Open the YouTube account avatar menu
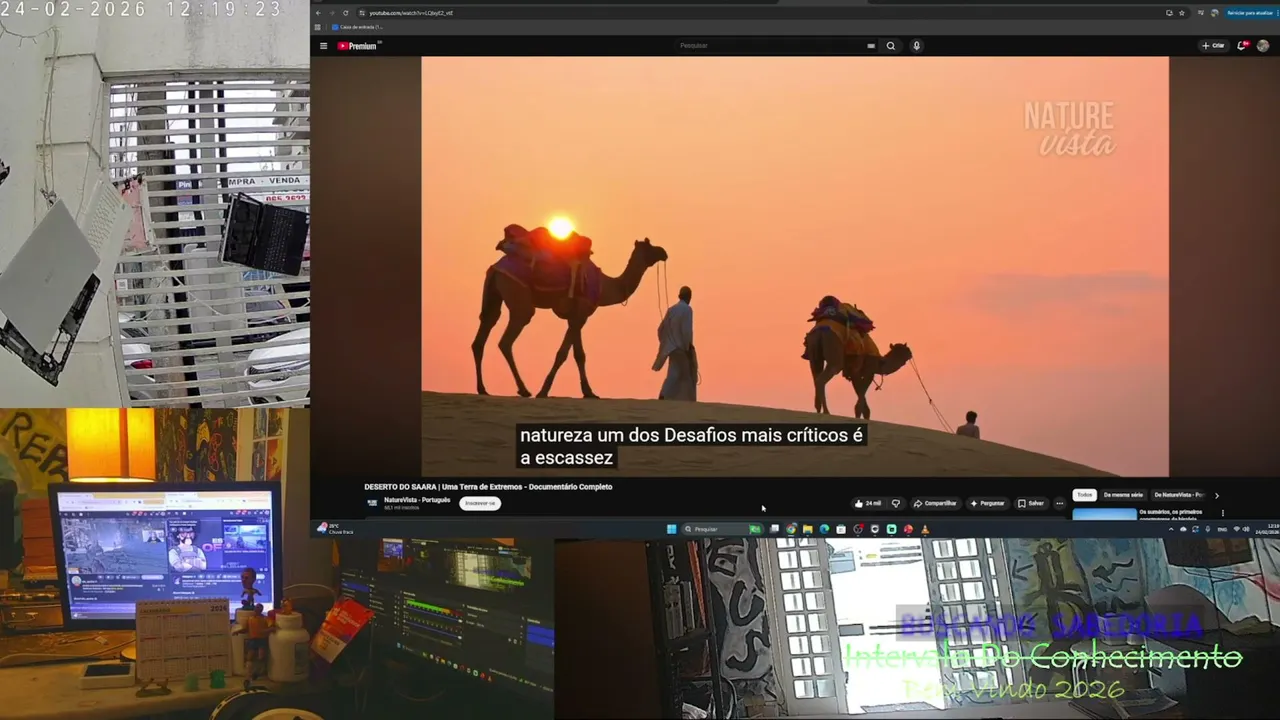Viewport: 1280px width, 720px height. 1263,46
